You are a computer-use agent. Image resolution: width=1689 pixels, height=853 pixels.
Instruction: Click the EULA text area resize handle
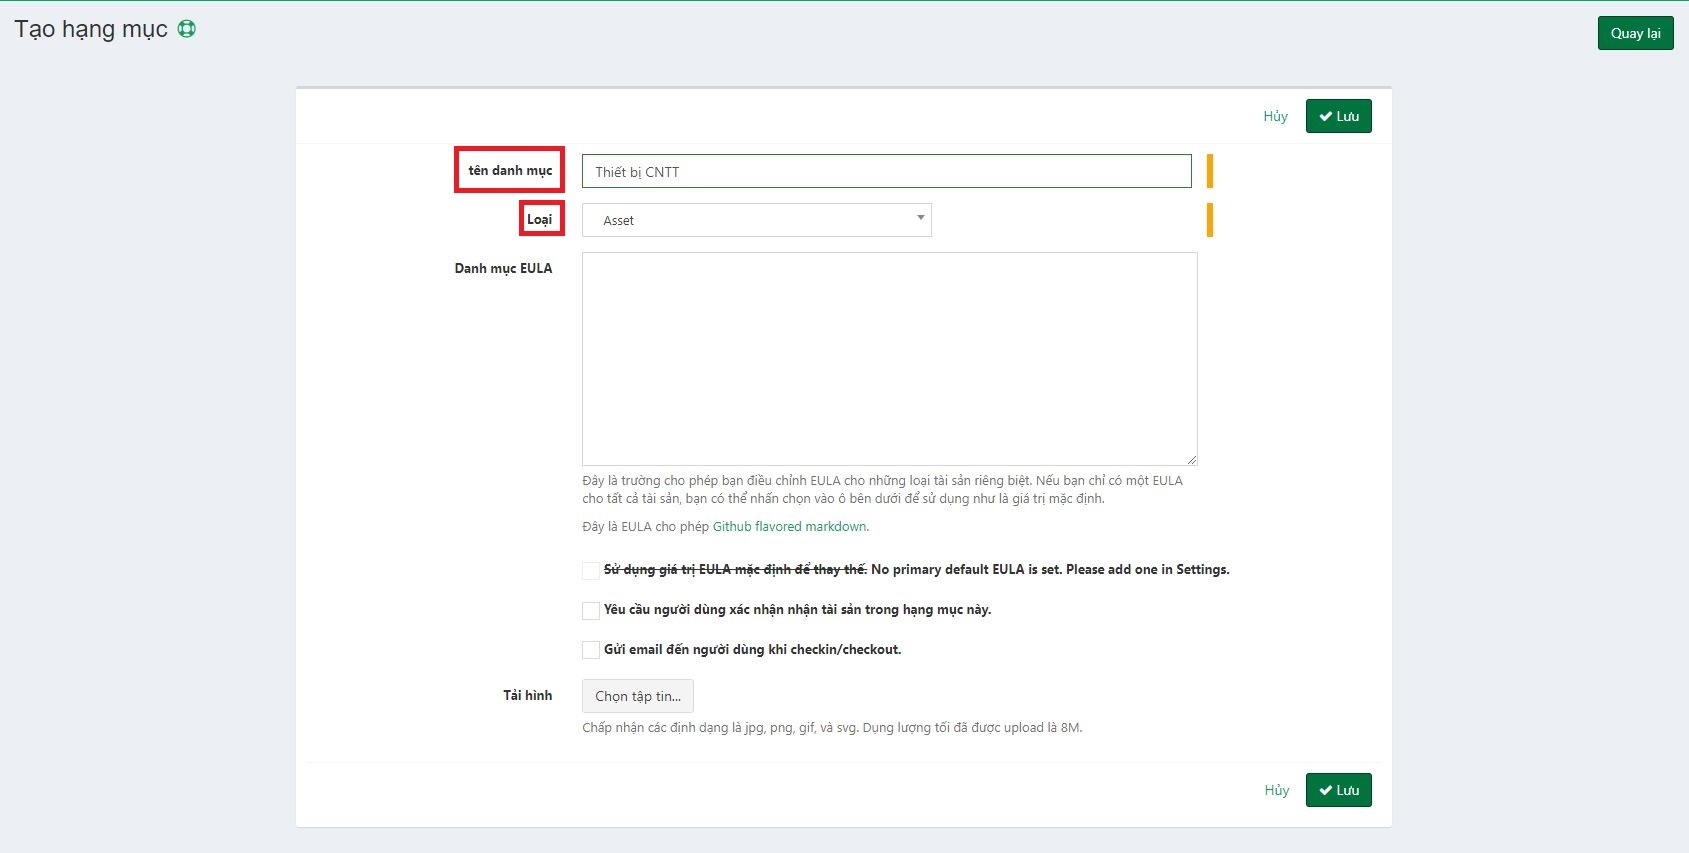(1191, 459)
